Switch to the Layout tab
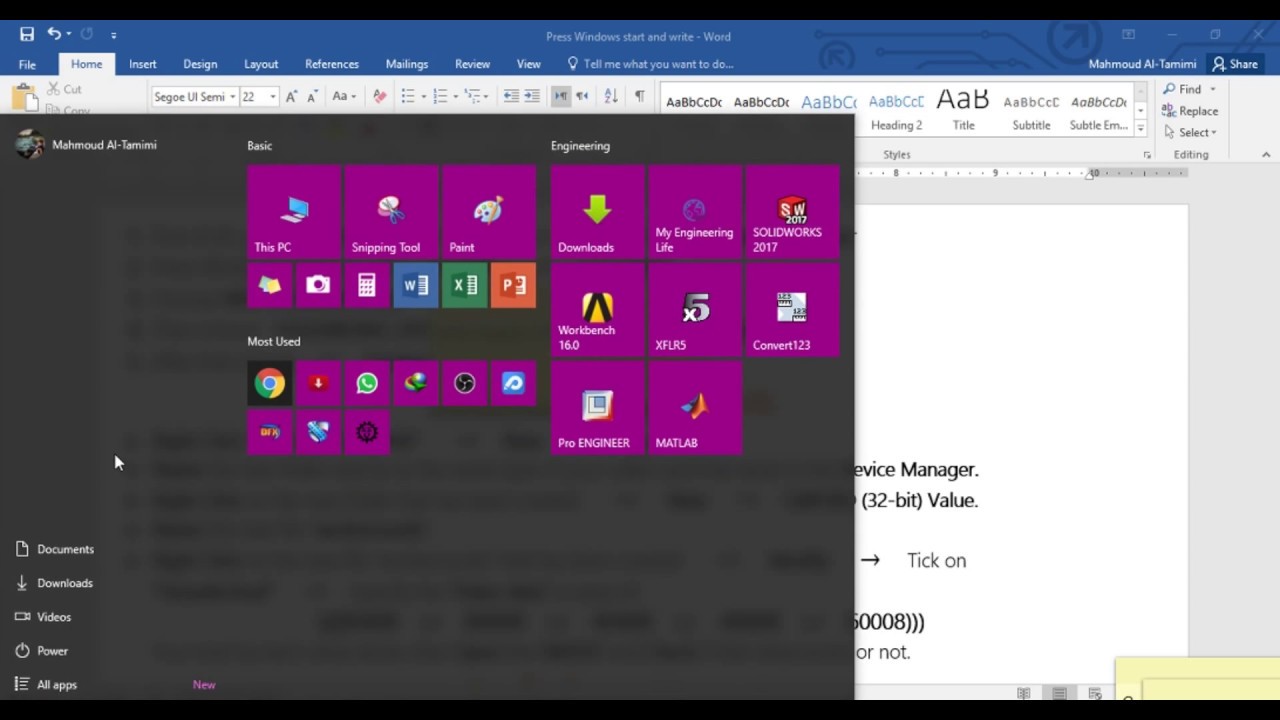Screen dimensions: 1280x720 [x=261, y=64]
